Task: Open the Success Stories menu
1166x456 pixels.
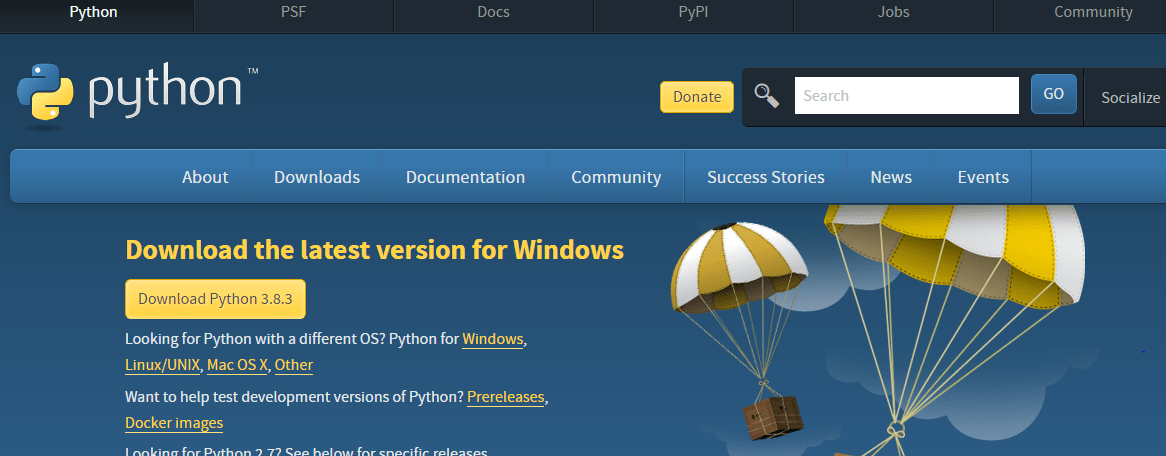Action: pyautogui.click(x=766, y=177)
